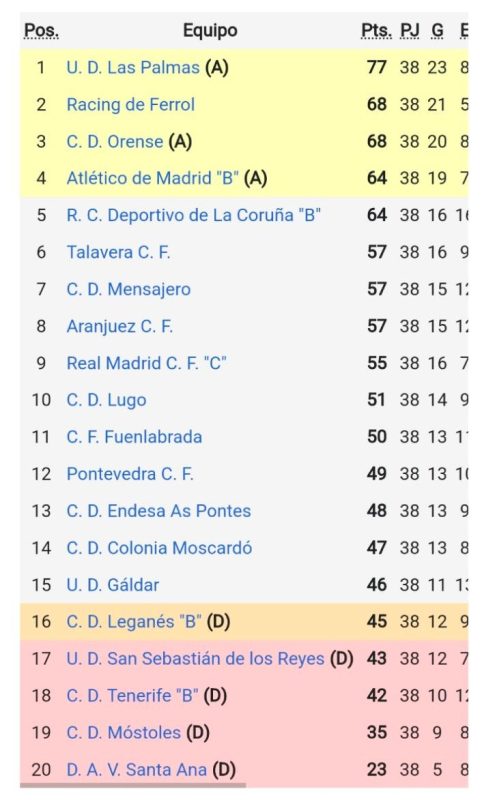The height and width of the screenshot is (800, 482).
Task: Open the U. D. Las Palmas link
Action: coord(133,68)
